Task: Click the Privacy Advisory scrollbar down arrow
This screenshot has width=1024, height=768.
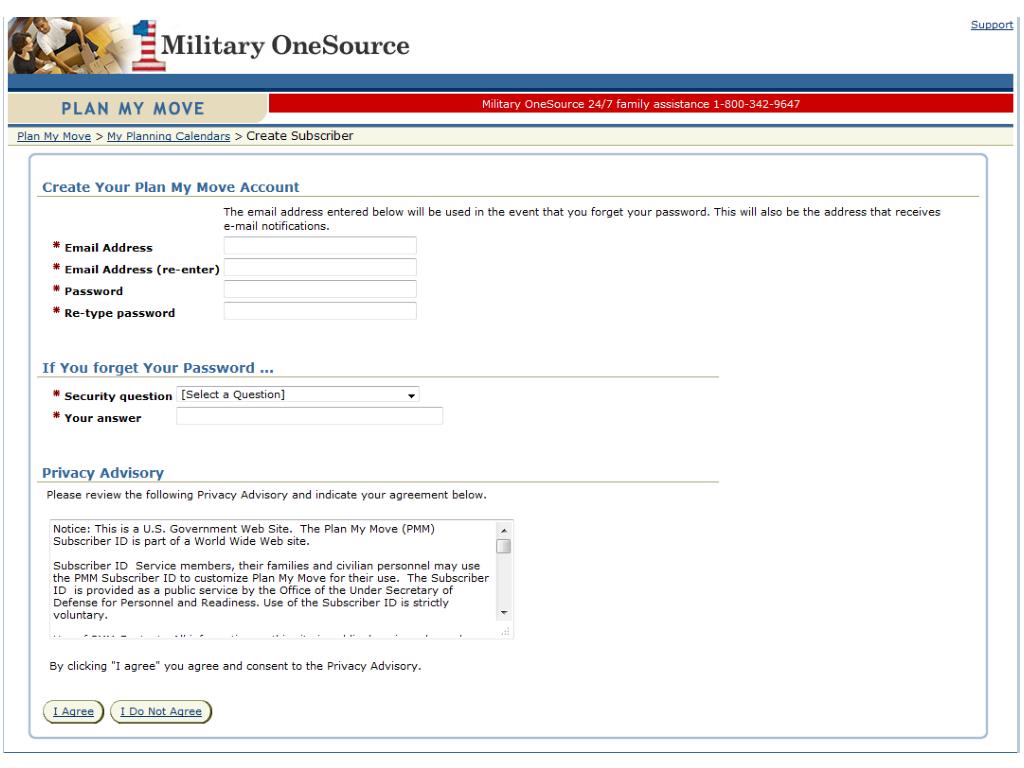Action: [504, 613]
